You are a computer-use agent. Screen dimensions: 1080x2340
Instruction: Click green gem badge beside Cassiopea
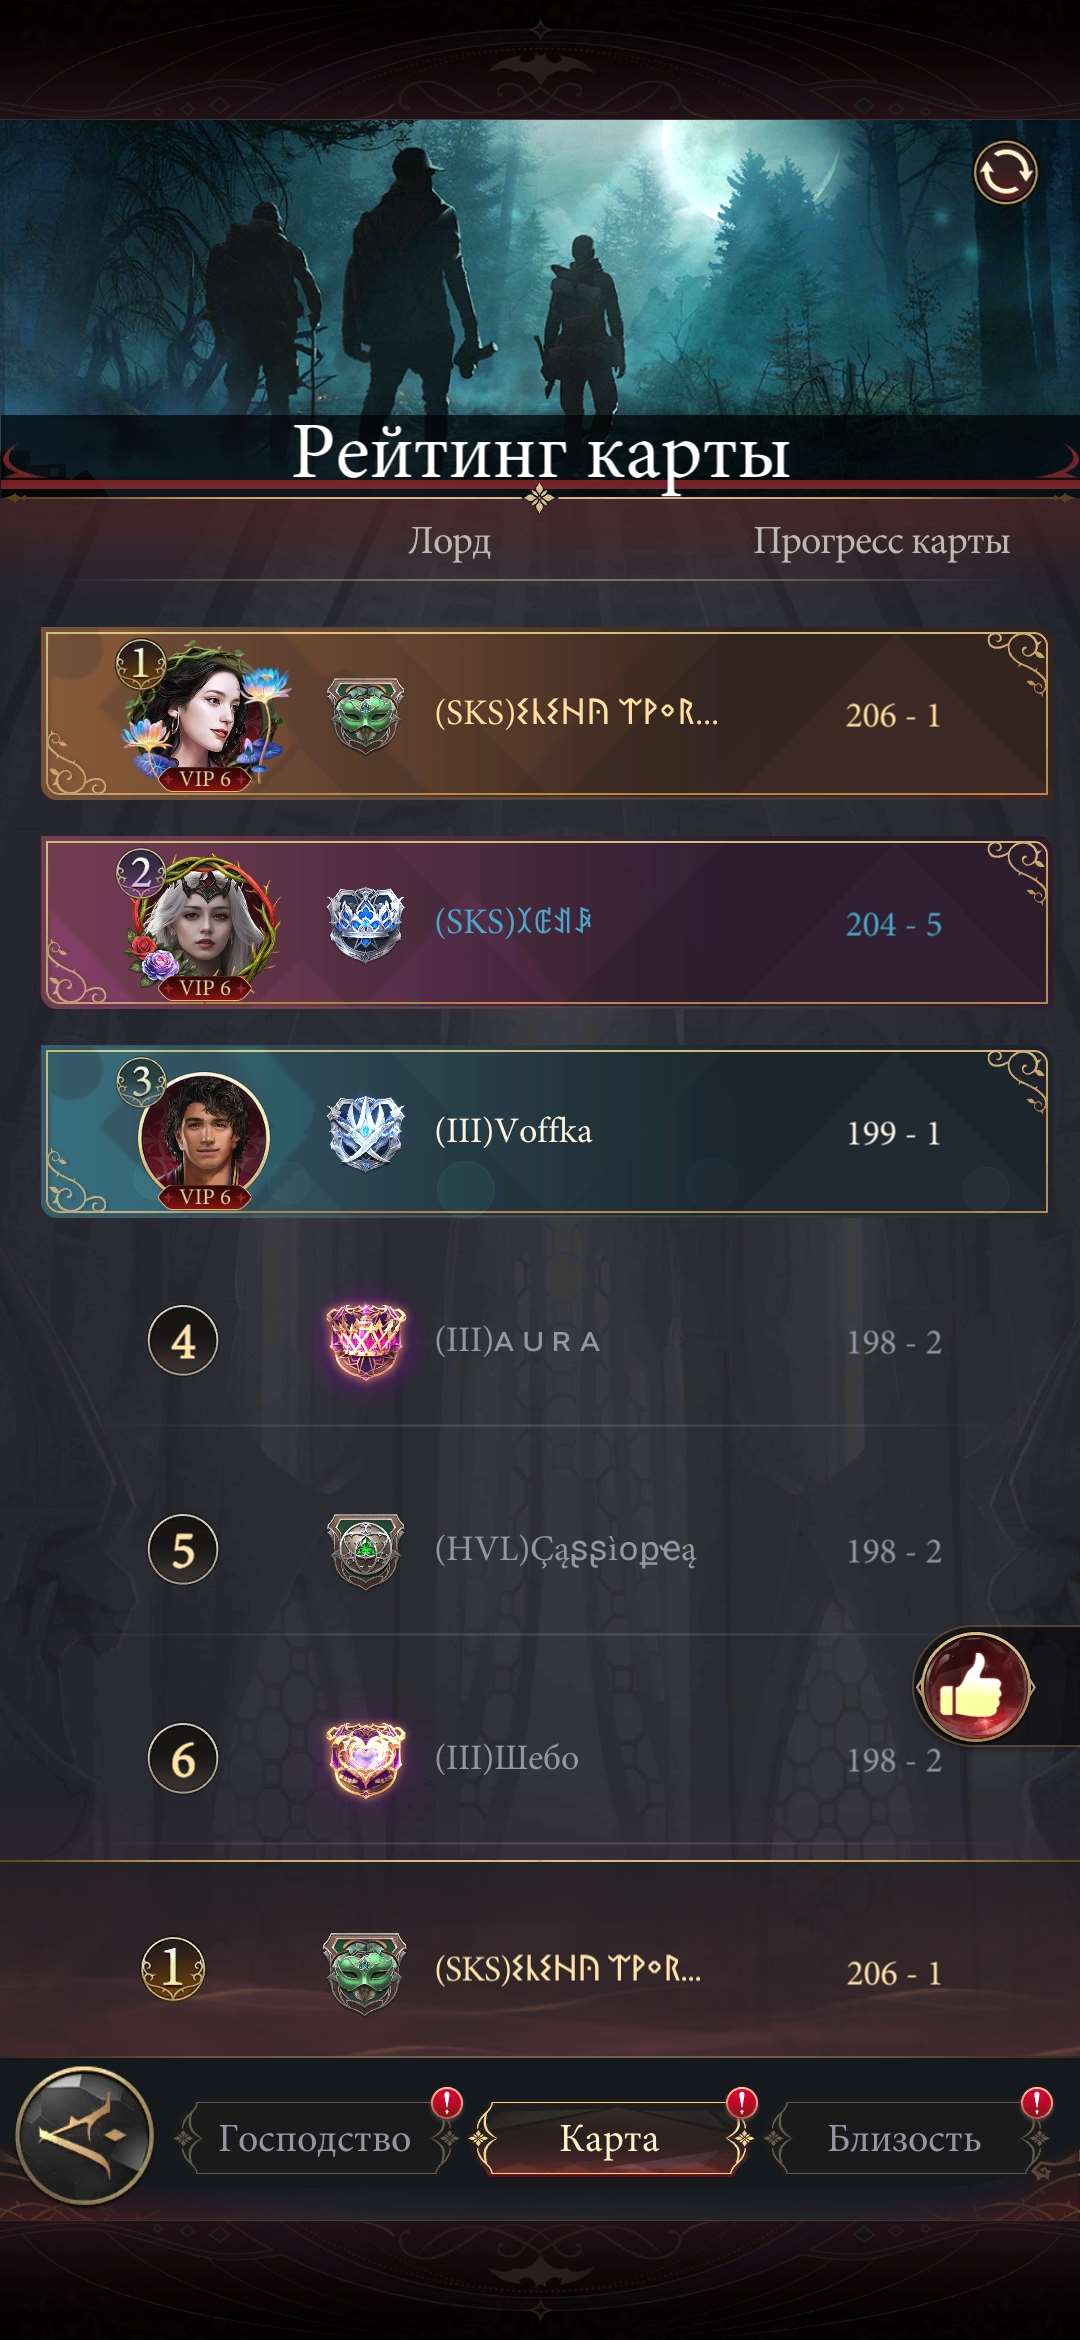click(366, 1551)
